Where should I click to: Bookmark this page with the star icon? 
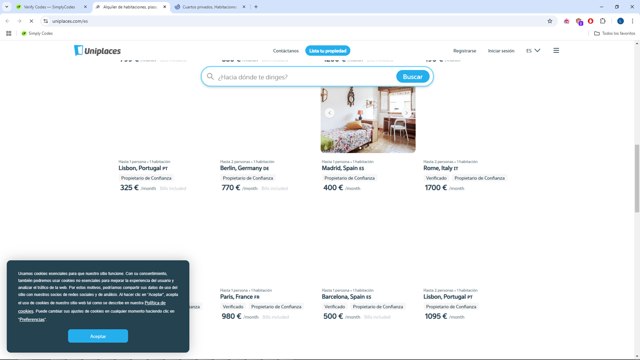(x=550, y=21)
